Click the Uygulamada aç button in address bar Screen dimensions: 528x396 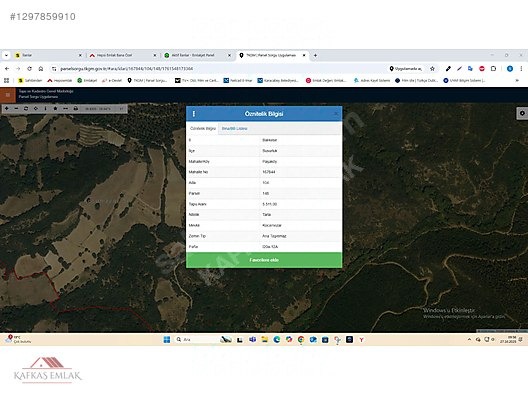(x=405, y=69)
